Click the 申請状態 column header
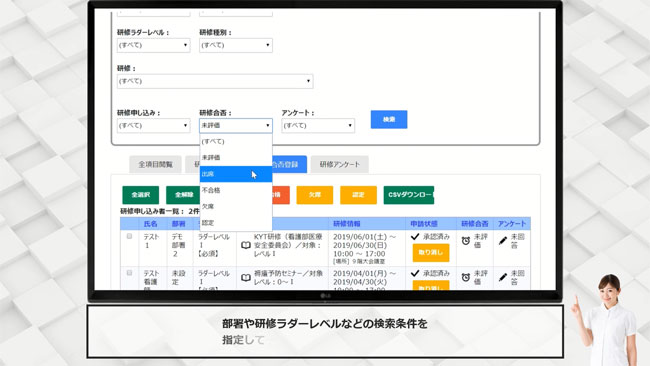 click(424, 224)
